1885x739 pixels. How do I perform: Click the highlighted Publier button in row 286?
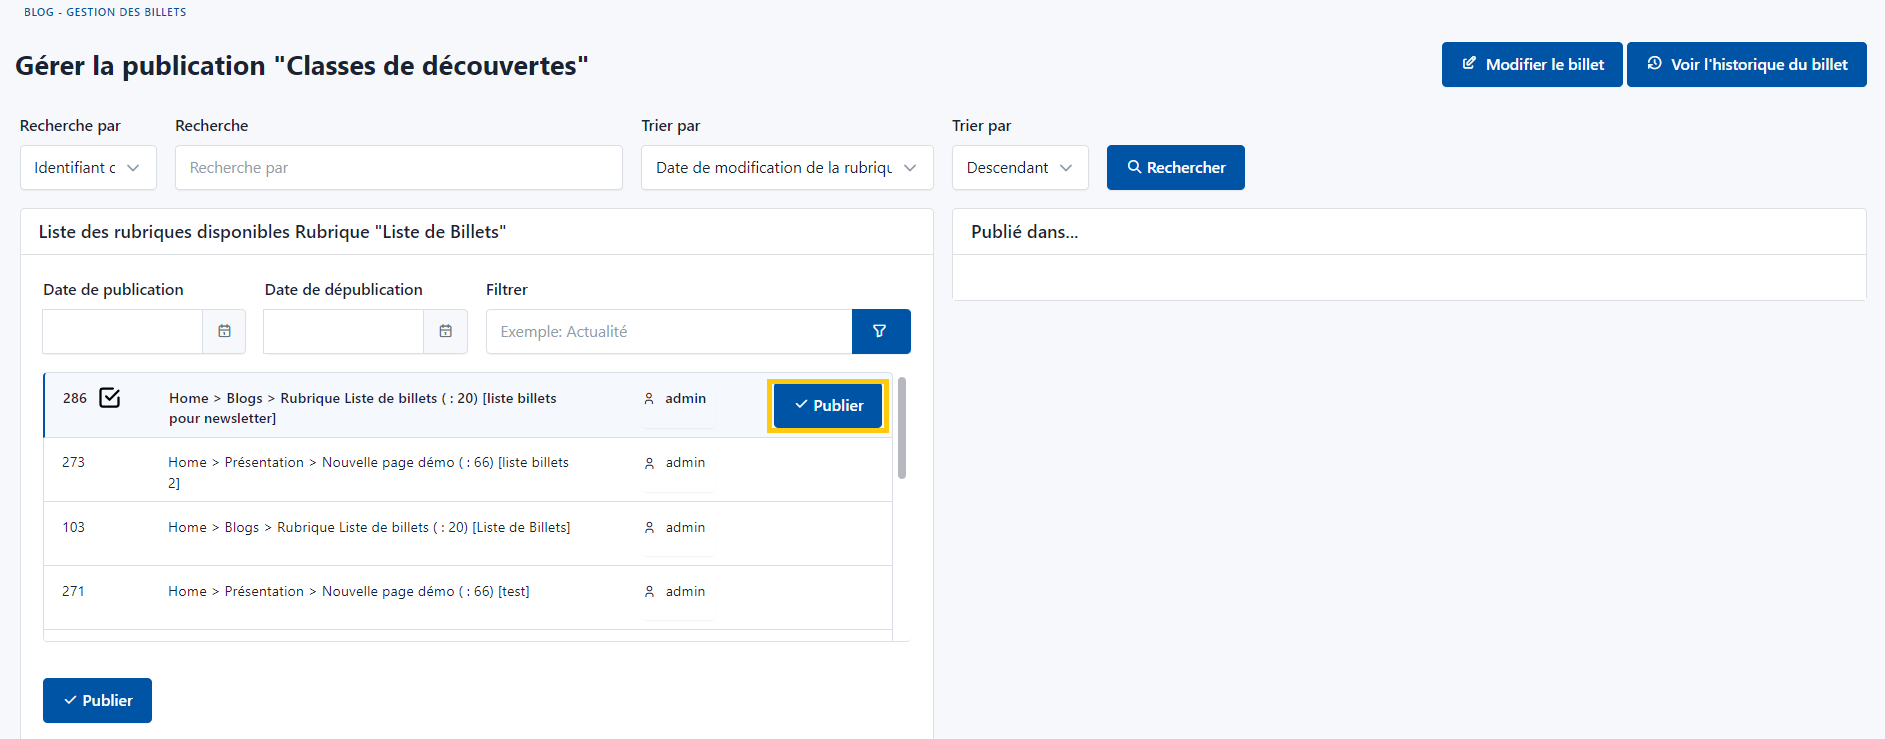(828, 406)
